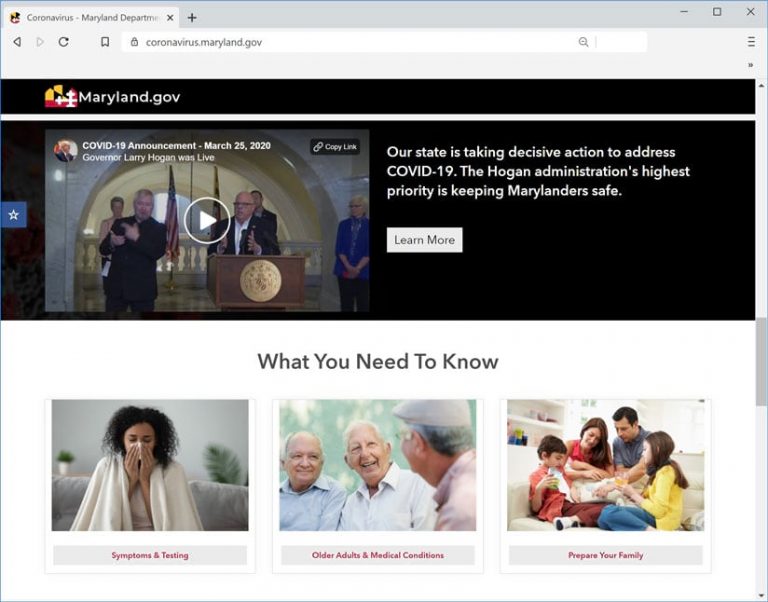Open a new tab with the plus button

tap(192, 18)
